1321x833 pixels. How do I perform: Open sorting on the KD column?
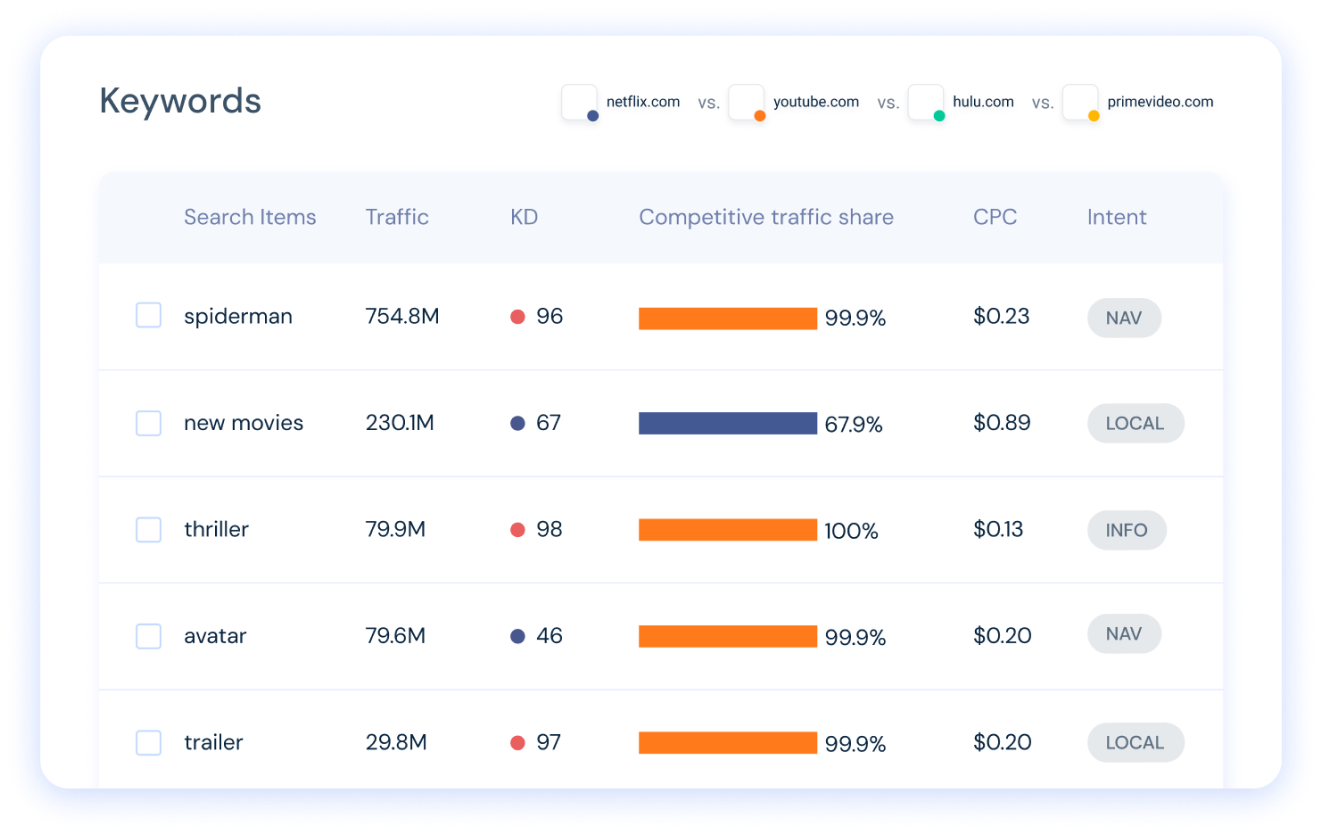524,217
